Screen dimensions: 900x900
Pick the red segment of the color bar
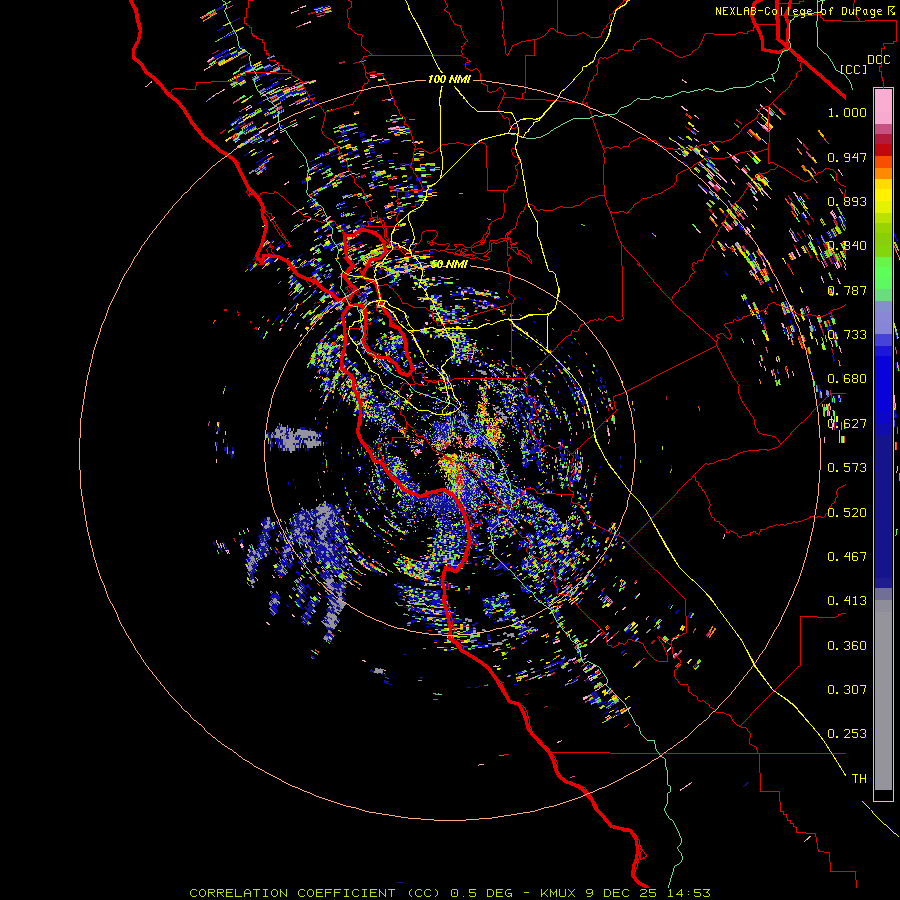tap(883, 149)
